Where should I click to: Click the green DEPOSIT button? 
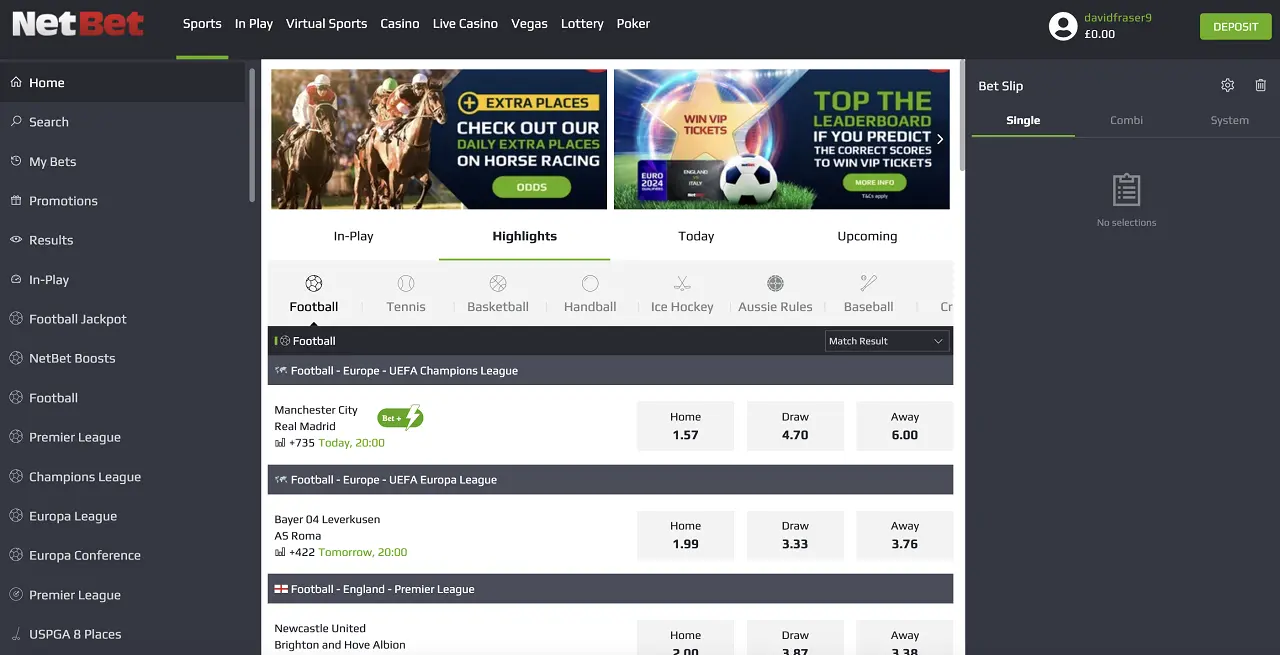pyautogui.click(x=1235, y=27)
